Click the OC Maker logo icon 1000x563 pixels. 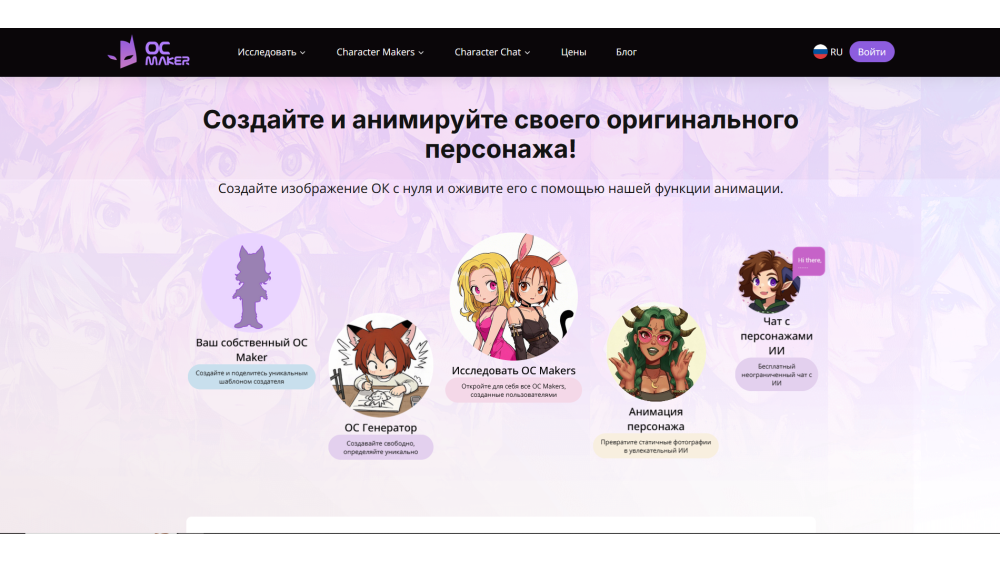click(x=123, y=52)
